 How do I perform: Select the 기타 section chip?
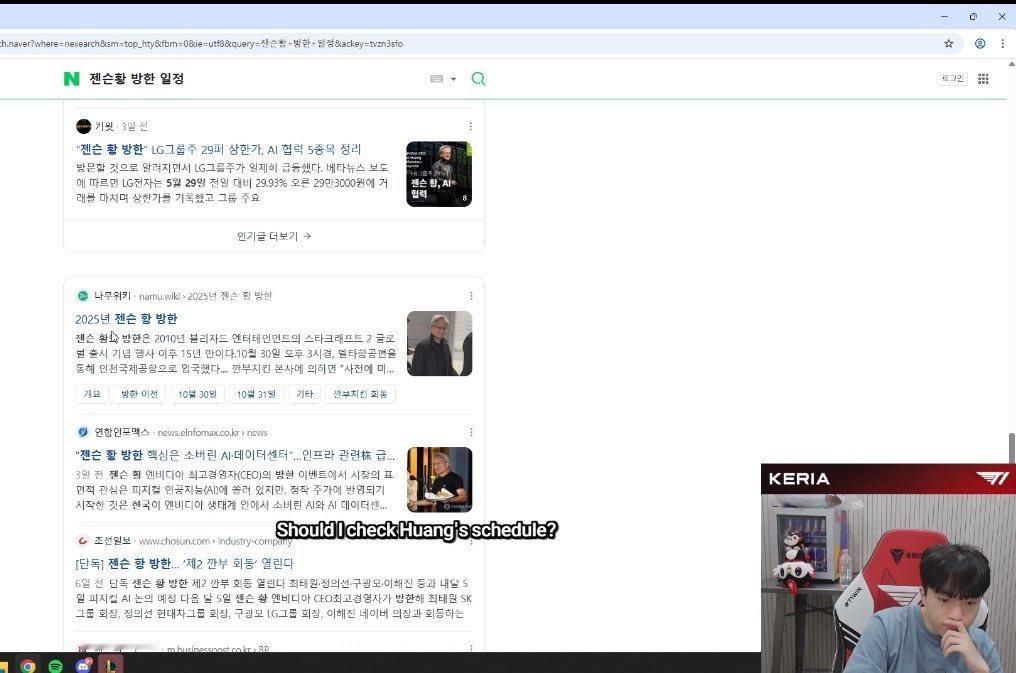[304, 394]
